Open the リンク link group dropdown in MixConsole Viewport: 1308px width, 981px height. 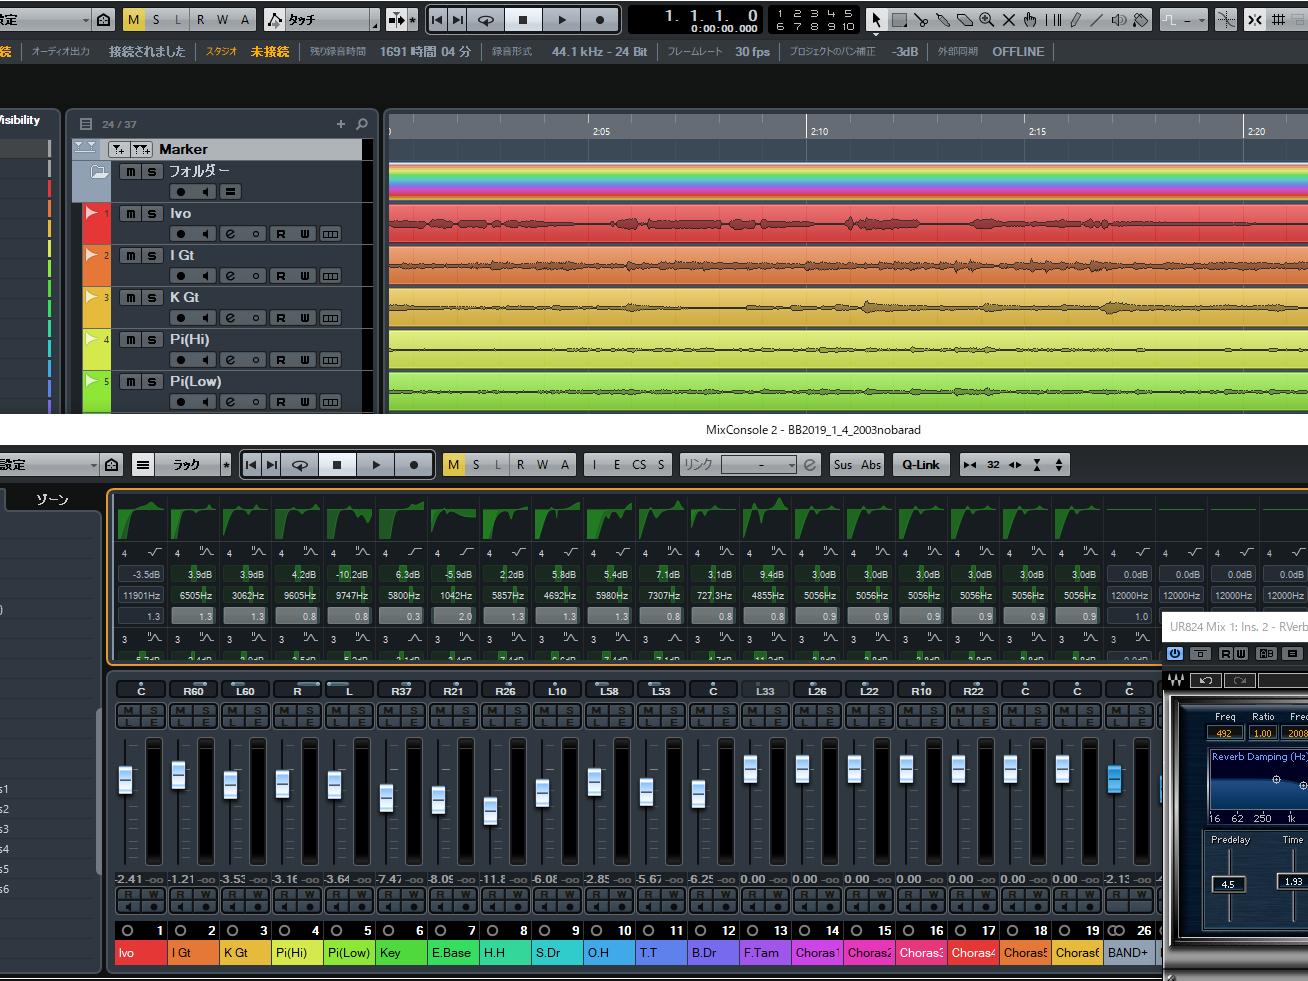point(759,465)
